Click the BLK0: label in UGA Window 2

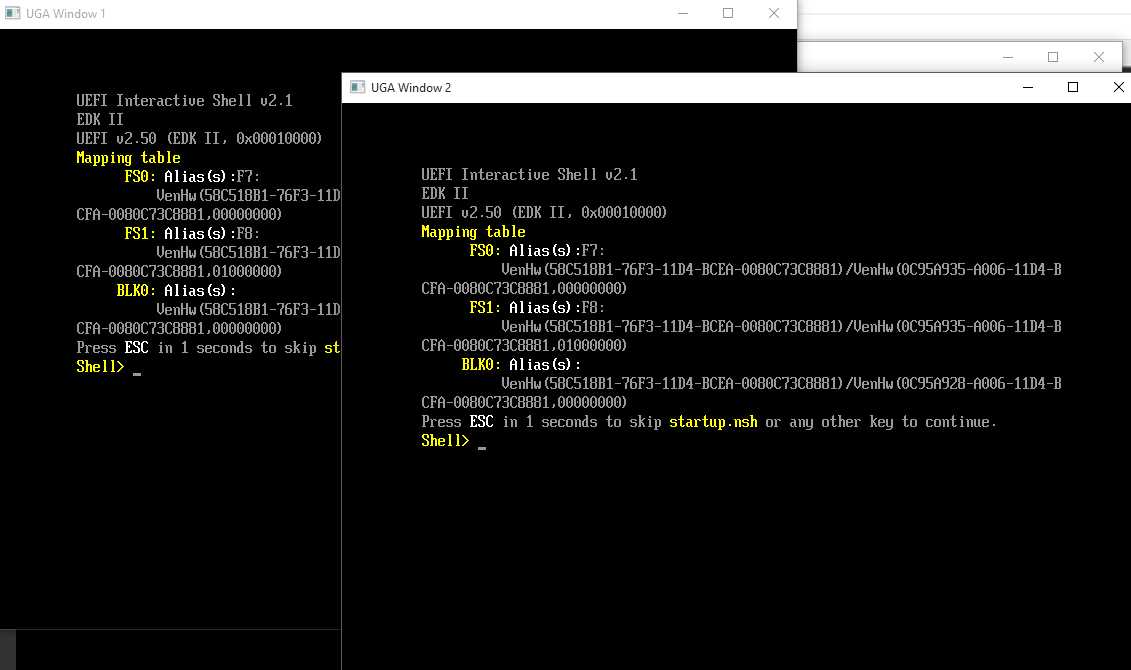click(x=481, y=364)
